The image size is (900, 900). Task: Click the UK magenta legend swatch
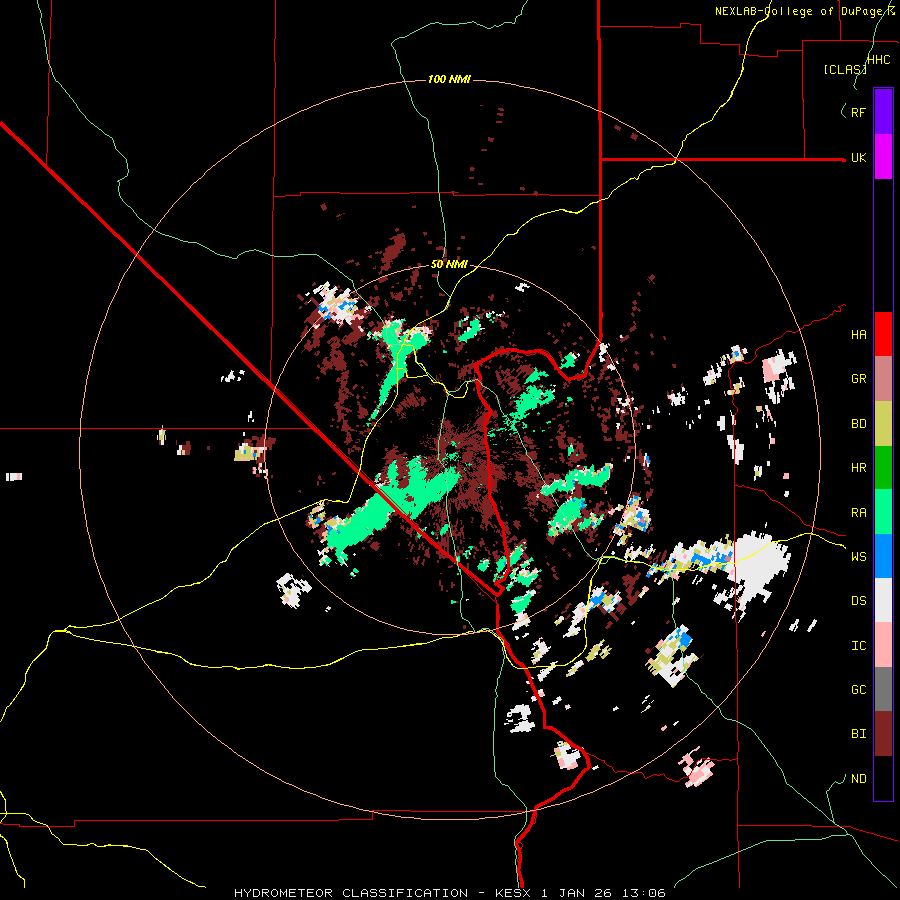point(883,157)
